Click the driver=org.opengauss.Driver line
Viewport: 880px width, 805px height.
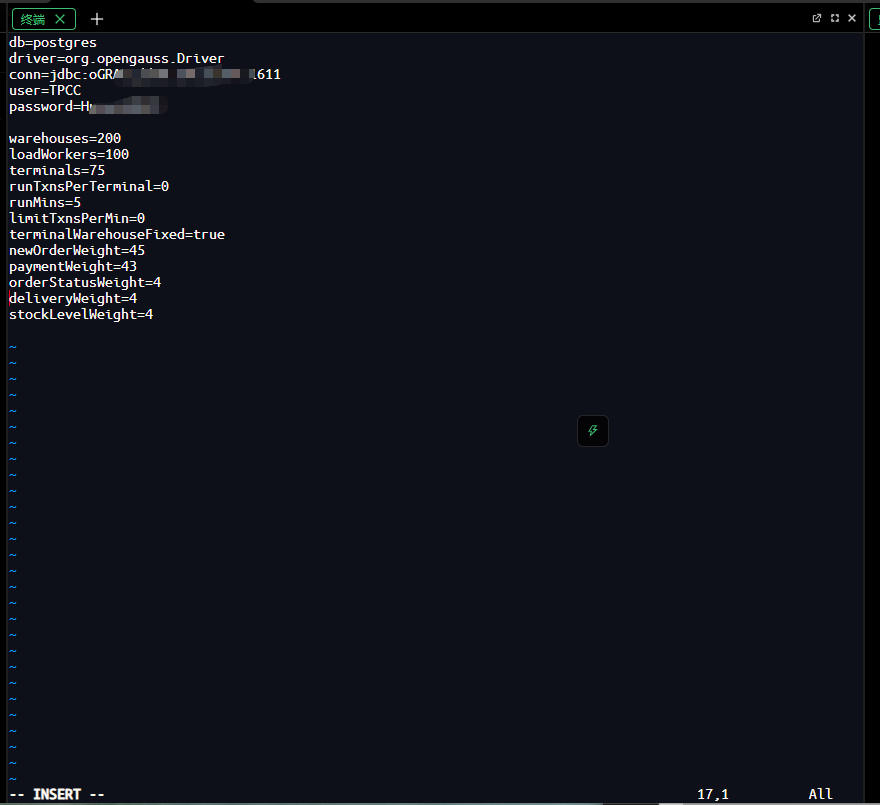(x=117, y=58)
